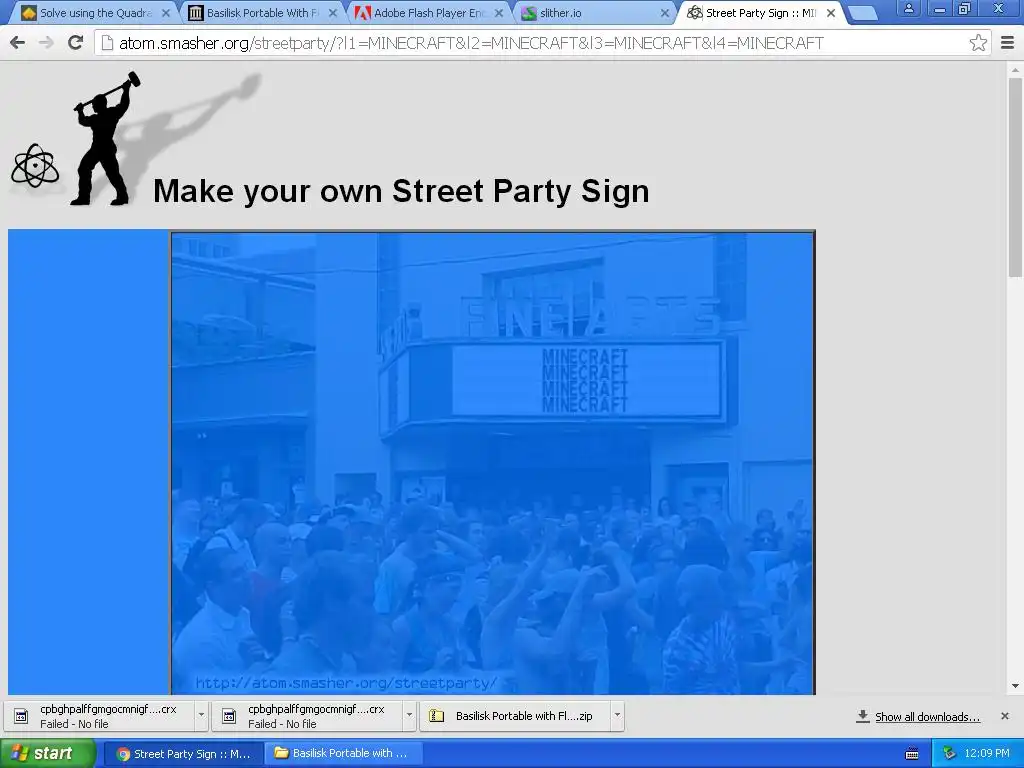This screenshot has height=768, width=1024.
Task: Close the Solve using the Quadratic tab
Action: coord(166,13)
